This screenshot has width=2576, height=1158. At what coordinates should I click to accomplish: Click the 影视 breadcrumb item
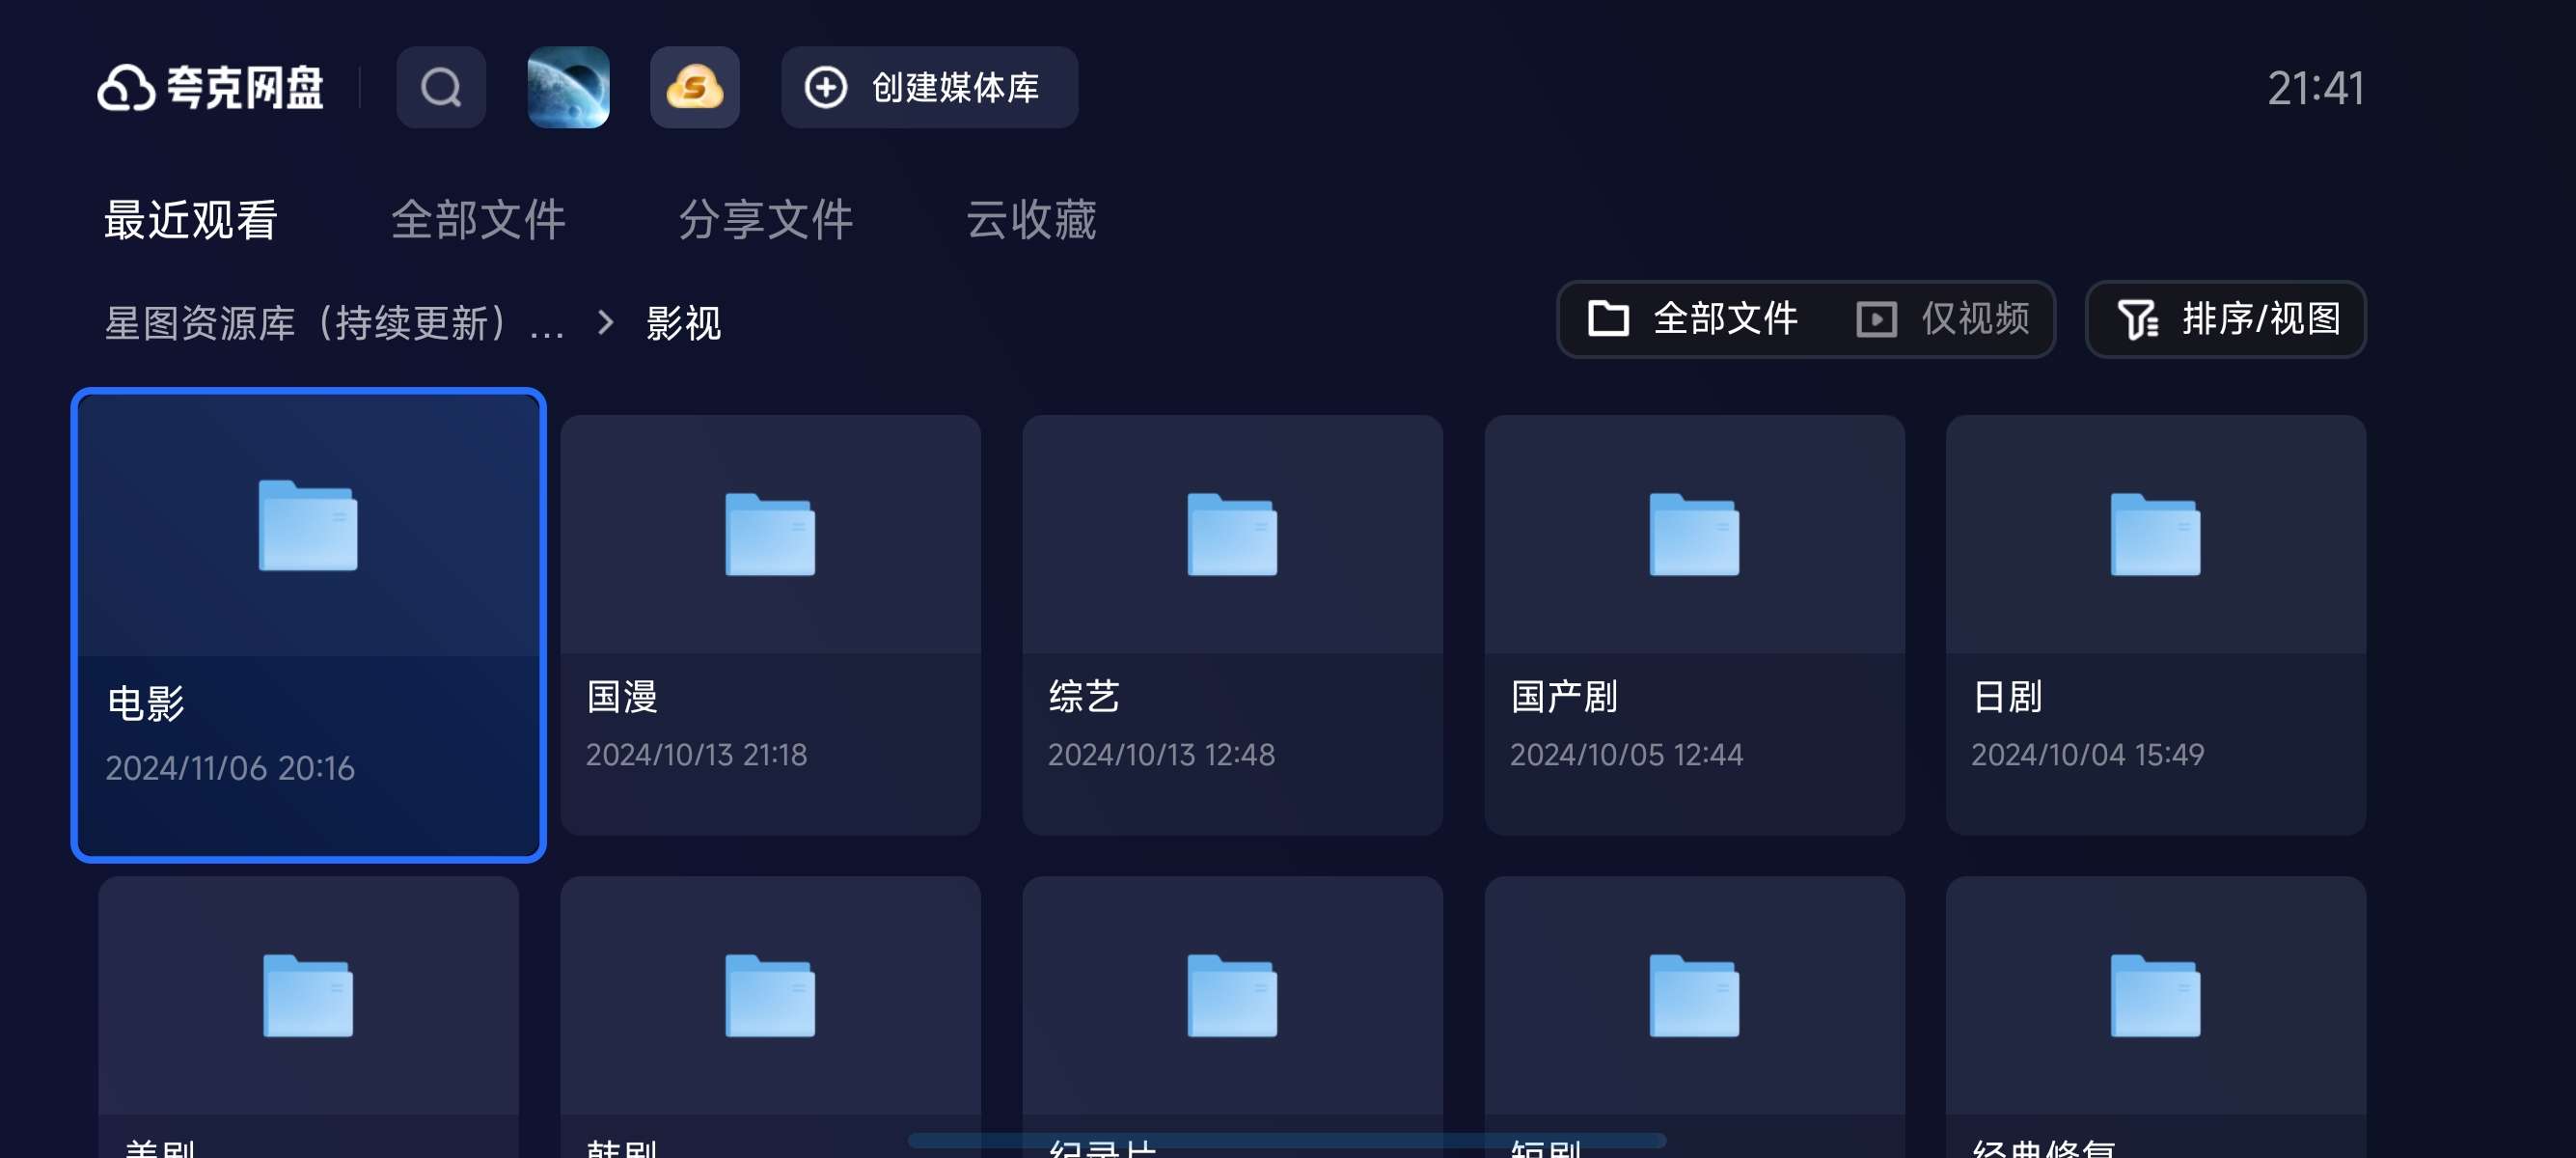pyautogui.click(x=683, y=322)
